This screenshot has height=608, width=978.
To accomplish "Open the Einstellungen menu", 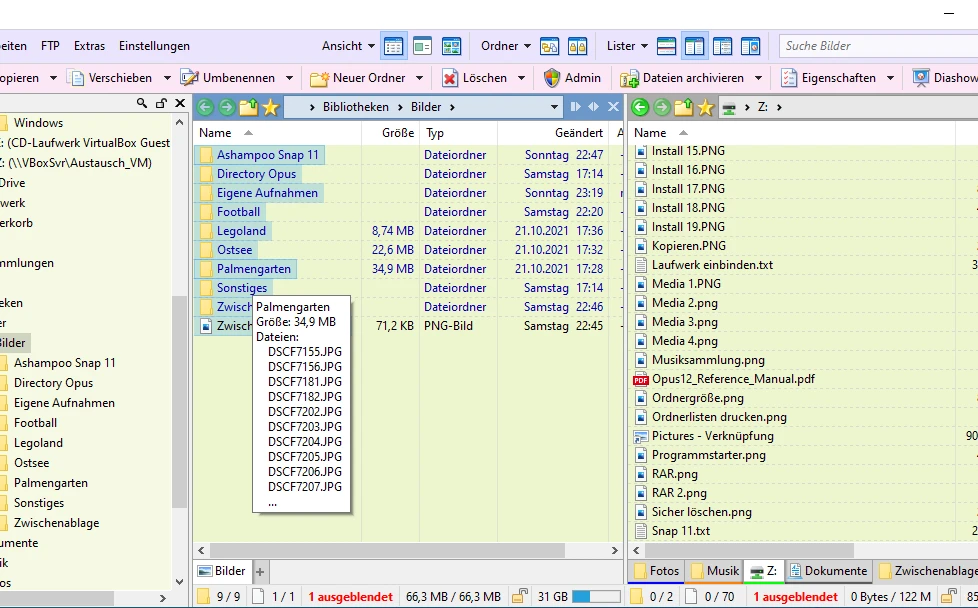I will tap(154, 46).
